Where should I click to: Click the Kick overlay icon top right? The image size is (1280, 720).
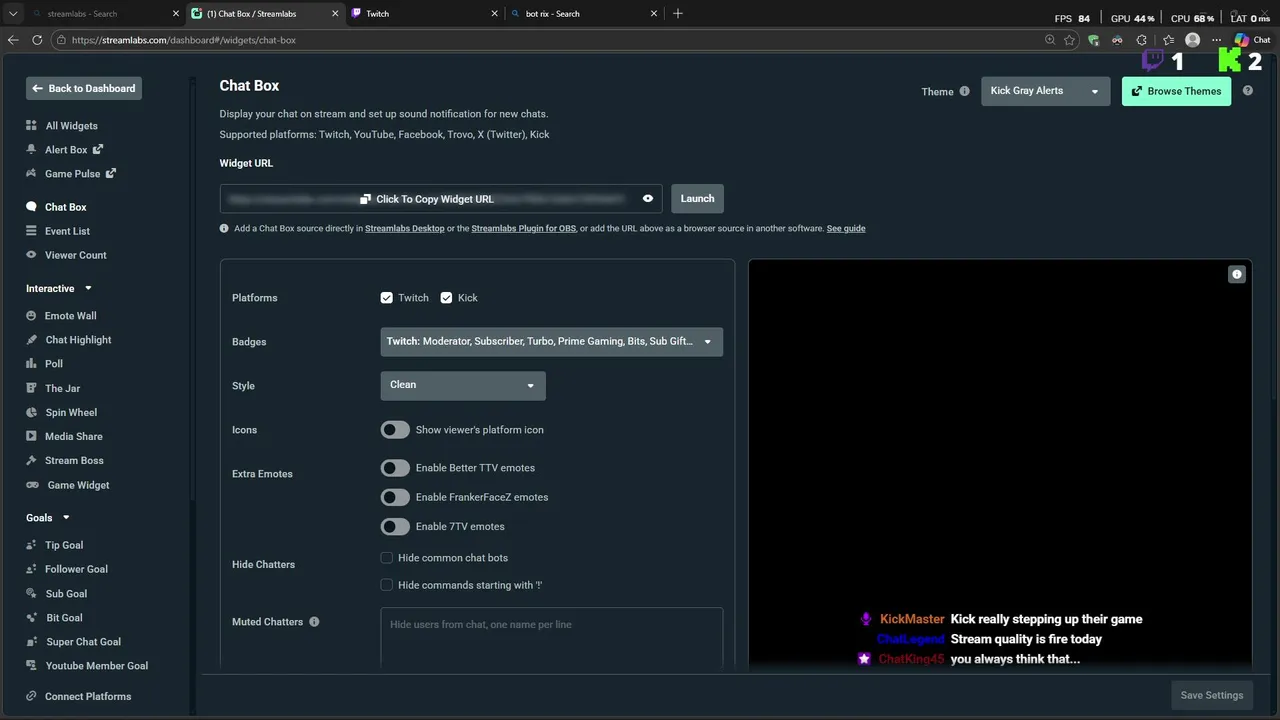[x=1229, y=60]
